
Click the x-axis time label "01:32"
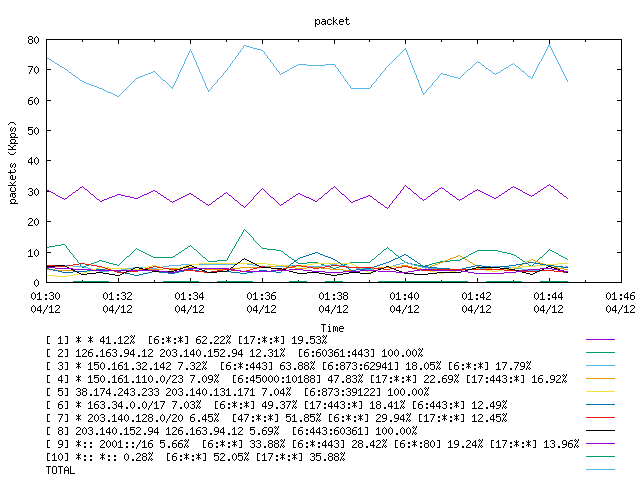point(118,296)
